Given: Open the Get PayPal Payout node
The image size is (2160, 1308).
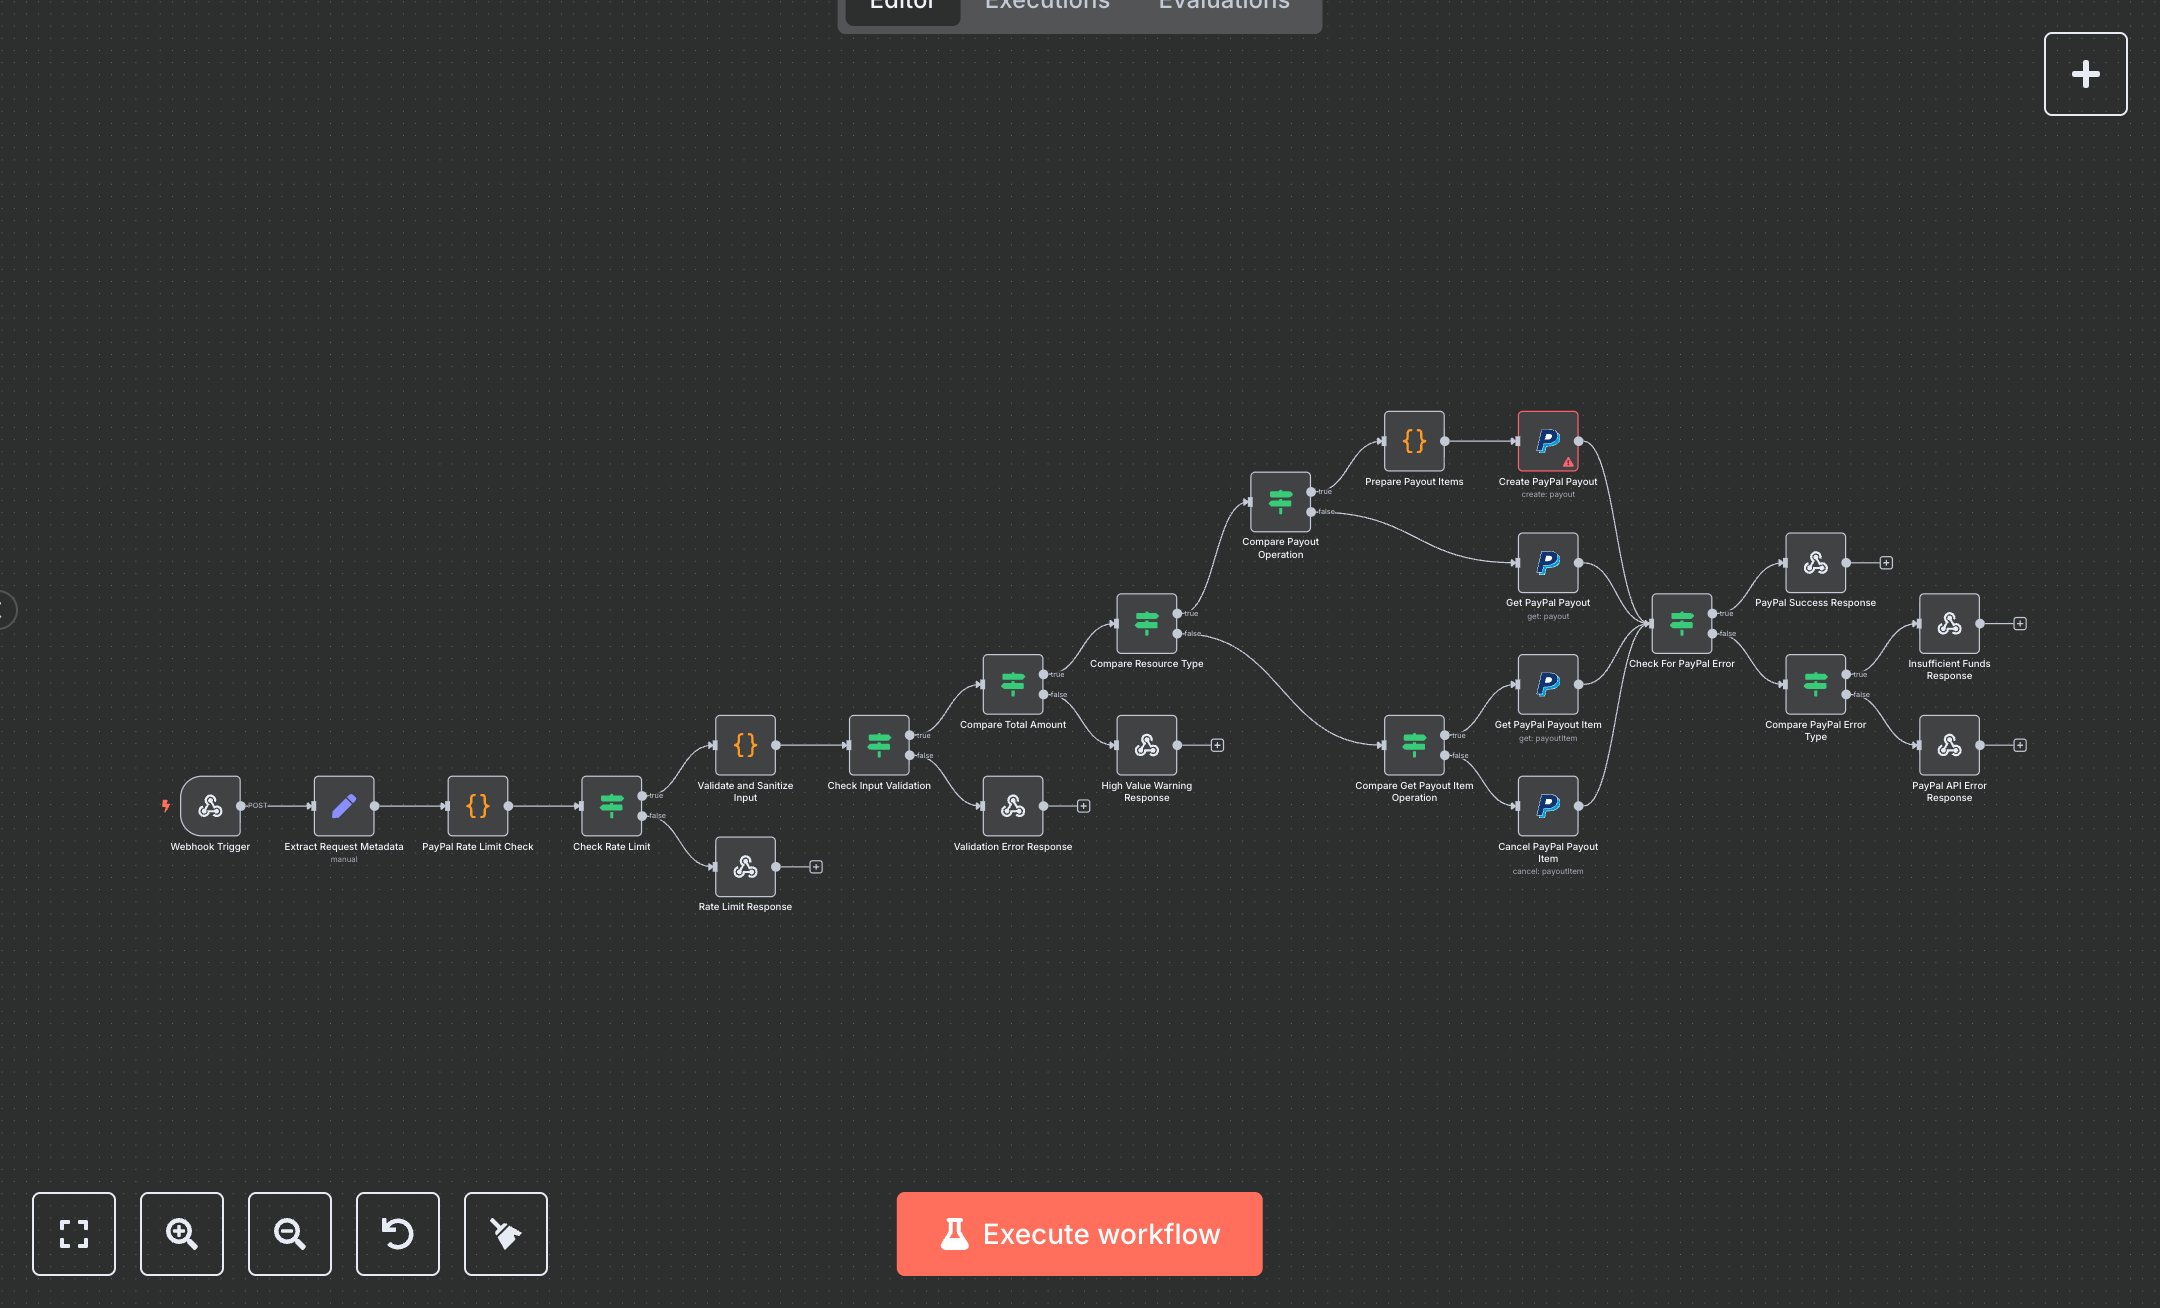Looking at the screenshot, I should 1547,562.
